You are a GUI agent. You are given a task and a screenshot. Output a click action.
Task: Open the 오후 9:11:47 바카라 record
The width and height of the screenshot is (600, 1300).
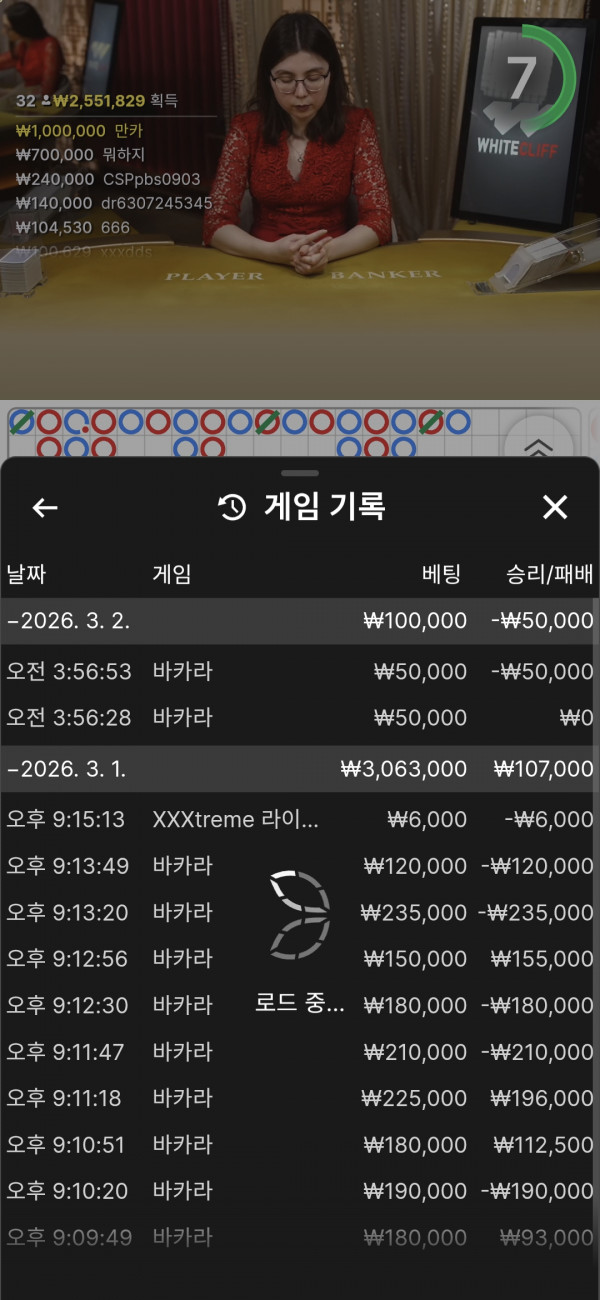point(300,1052)
